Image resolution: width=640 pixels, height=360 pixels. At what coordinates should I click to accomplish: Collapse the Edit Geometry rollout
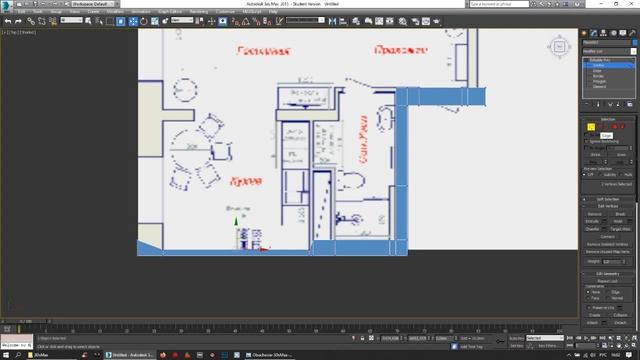[608, 274]
